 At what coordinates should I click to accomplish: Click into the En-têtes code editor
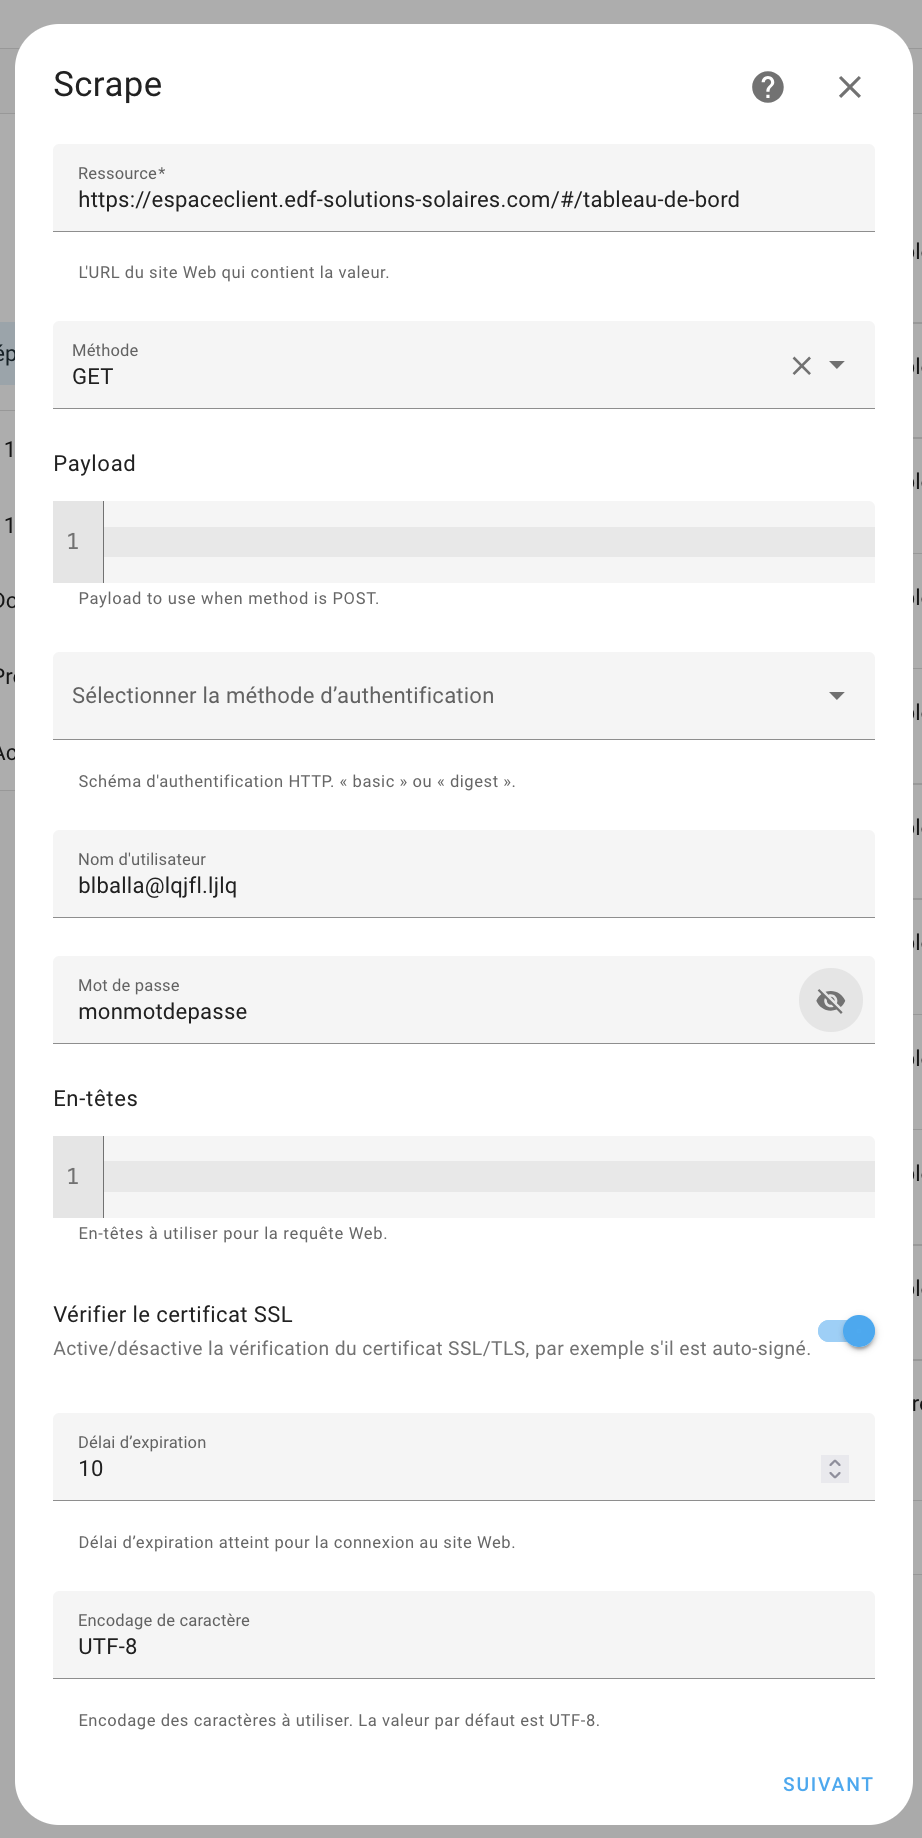point(489,1176)
